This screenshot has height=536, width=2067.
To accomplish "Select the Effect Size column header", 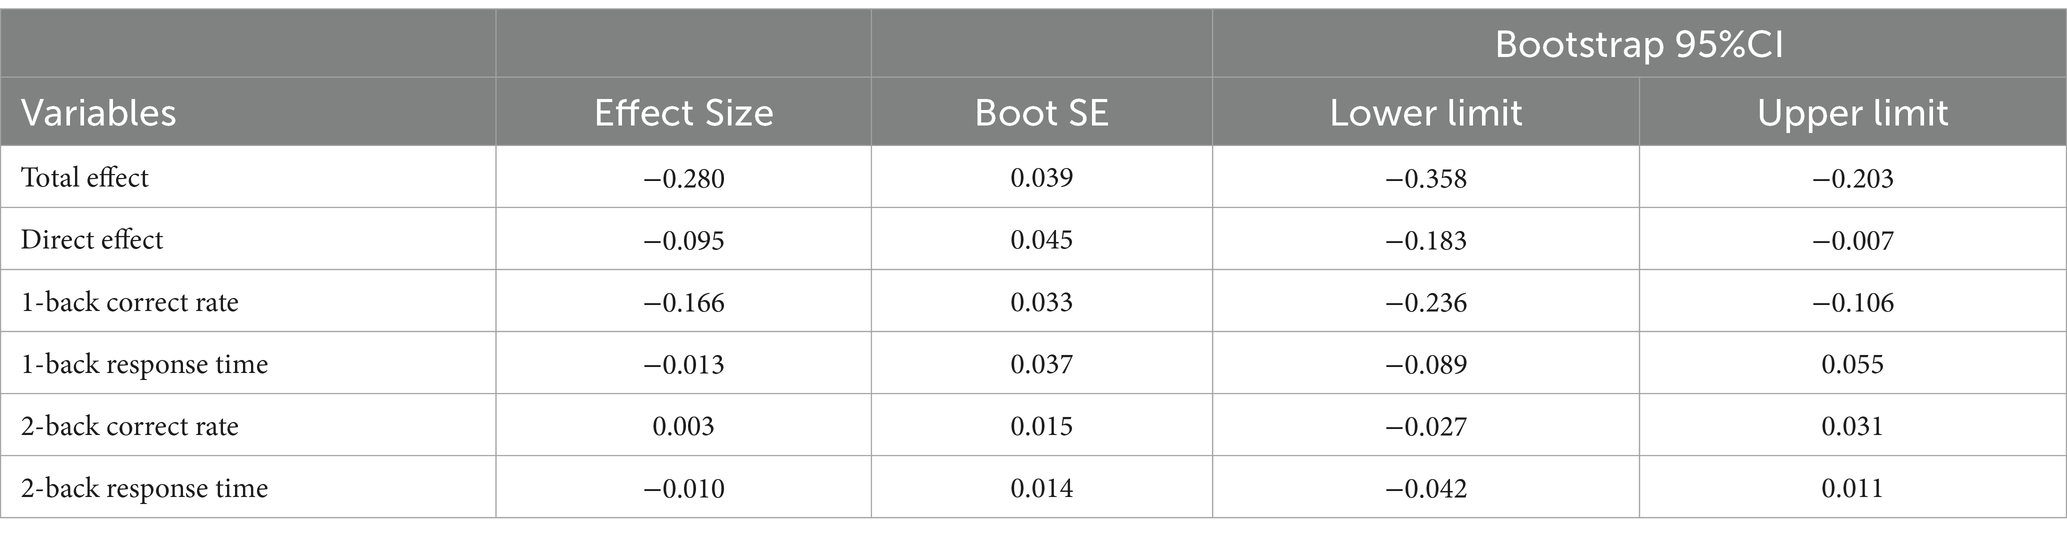I will [683, 113].
